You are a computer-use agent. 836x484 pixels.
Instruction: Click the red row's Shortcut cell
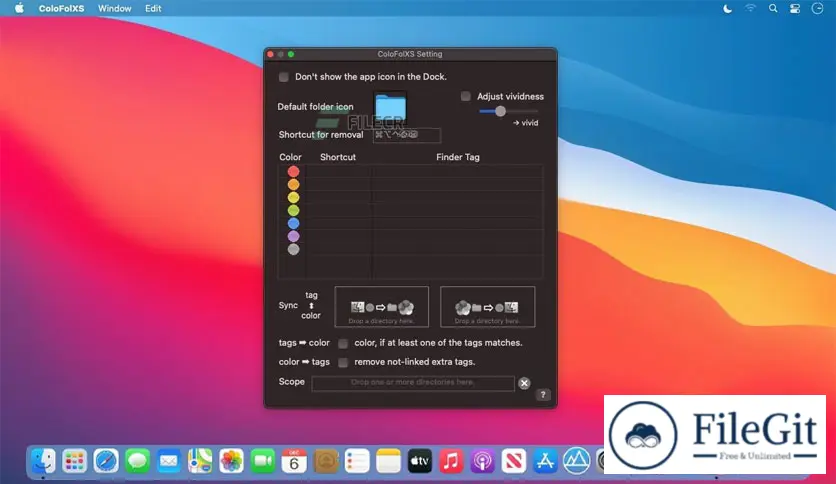[x=339, y=172]
